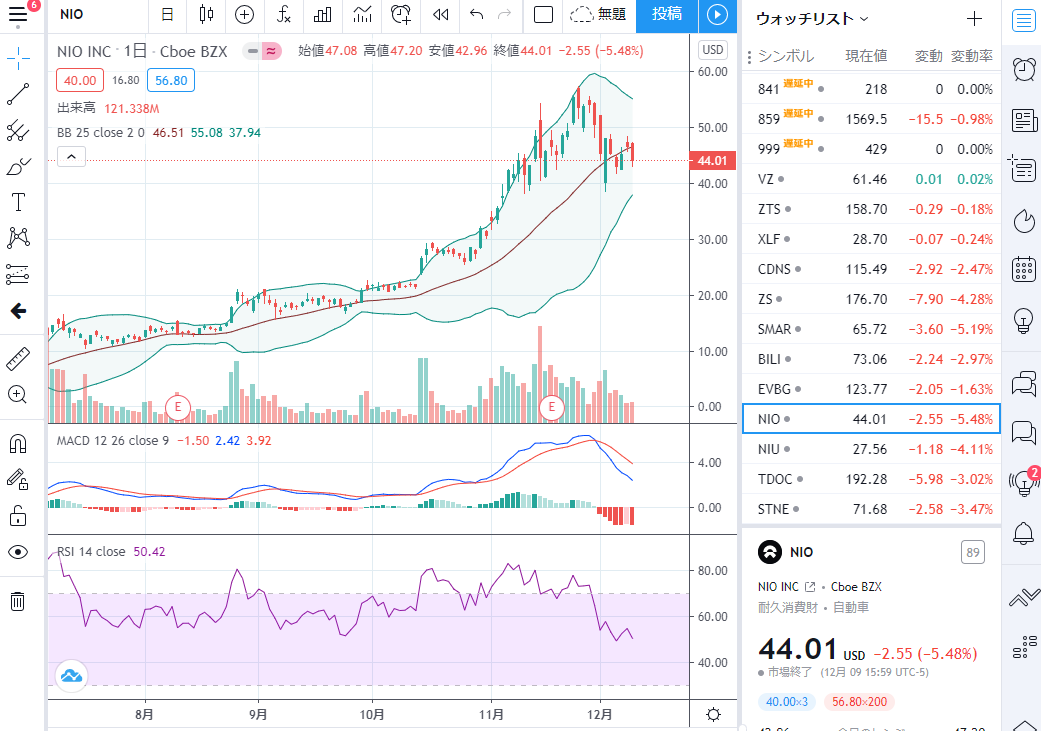Click the sell price 40.00 button
Viewport: 1041px width, 731px height.
pyautogui.click(x=80, y=80)
